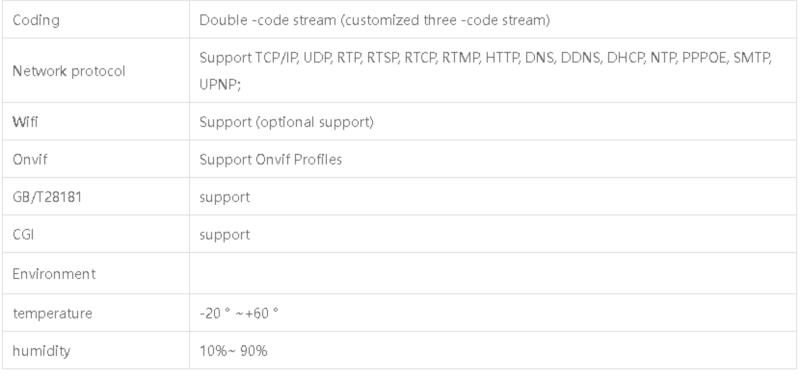
Task: Click the Coding row label
Action: 36,20
